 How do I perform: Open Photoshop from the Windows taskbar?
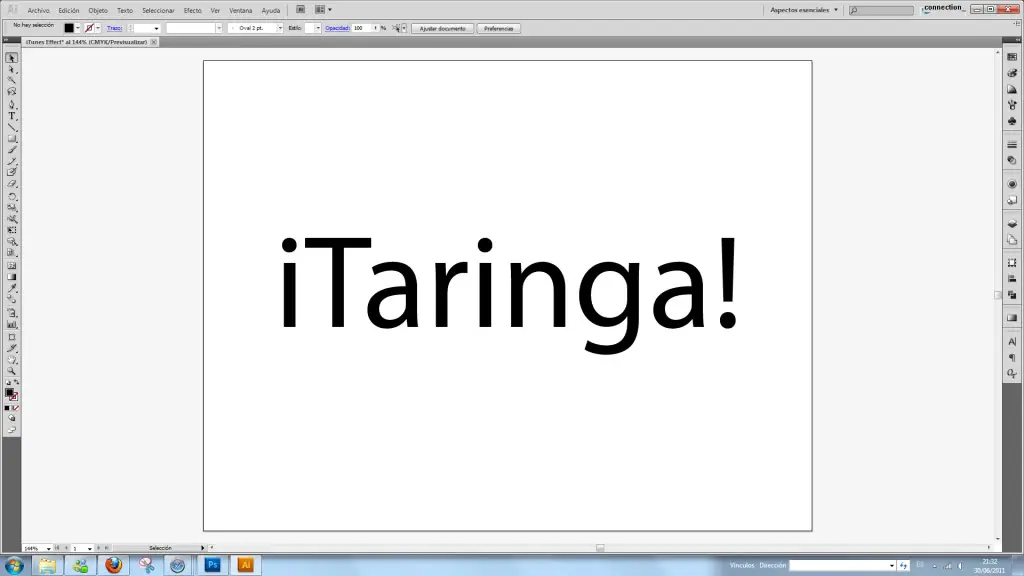click(x=212, y=565)
